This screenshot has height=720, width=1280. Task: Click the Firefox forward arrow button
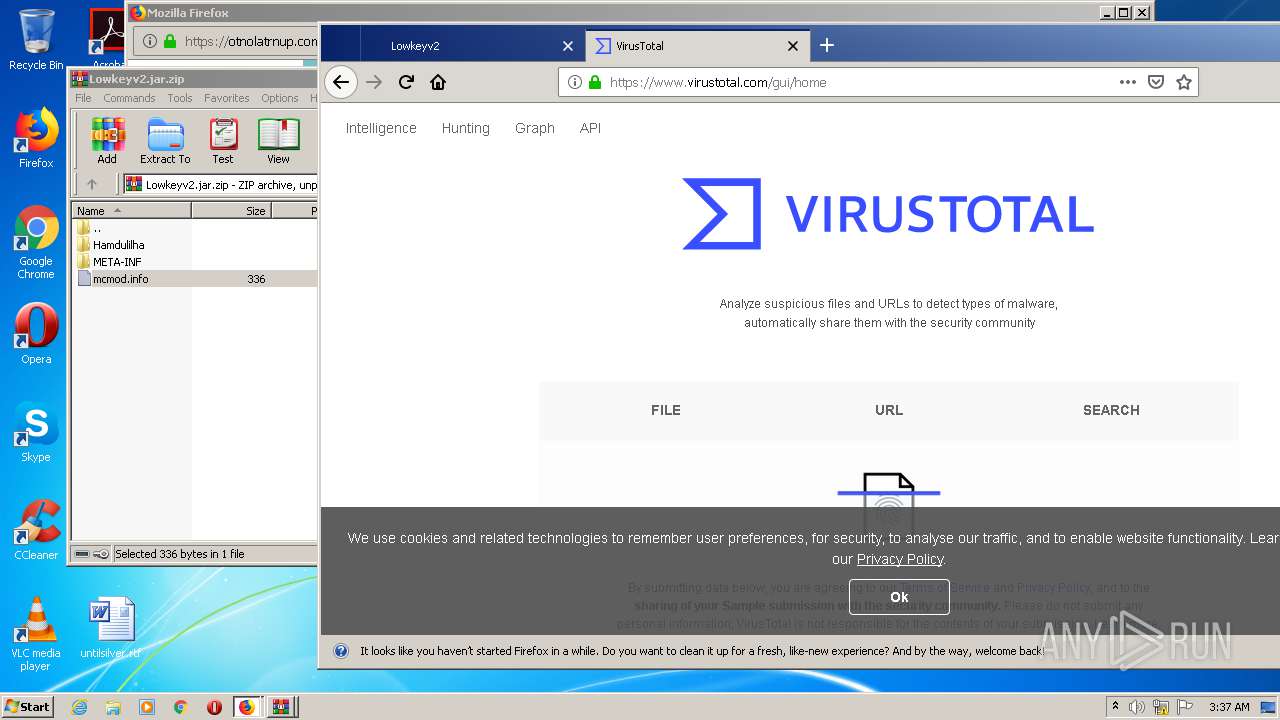coord(374,82)
